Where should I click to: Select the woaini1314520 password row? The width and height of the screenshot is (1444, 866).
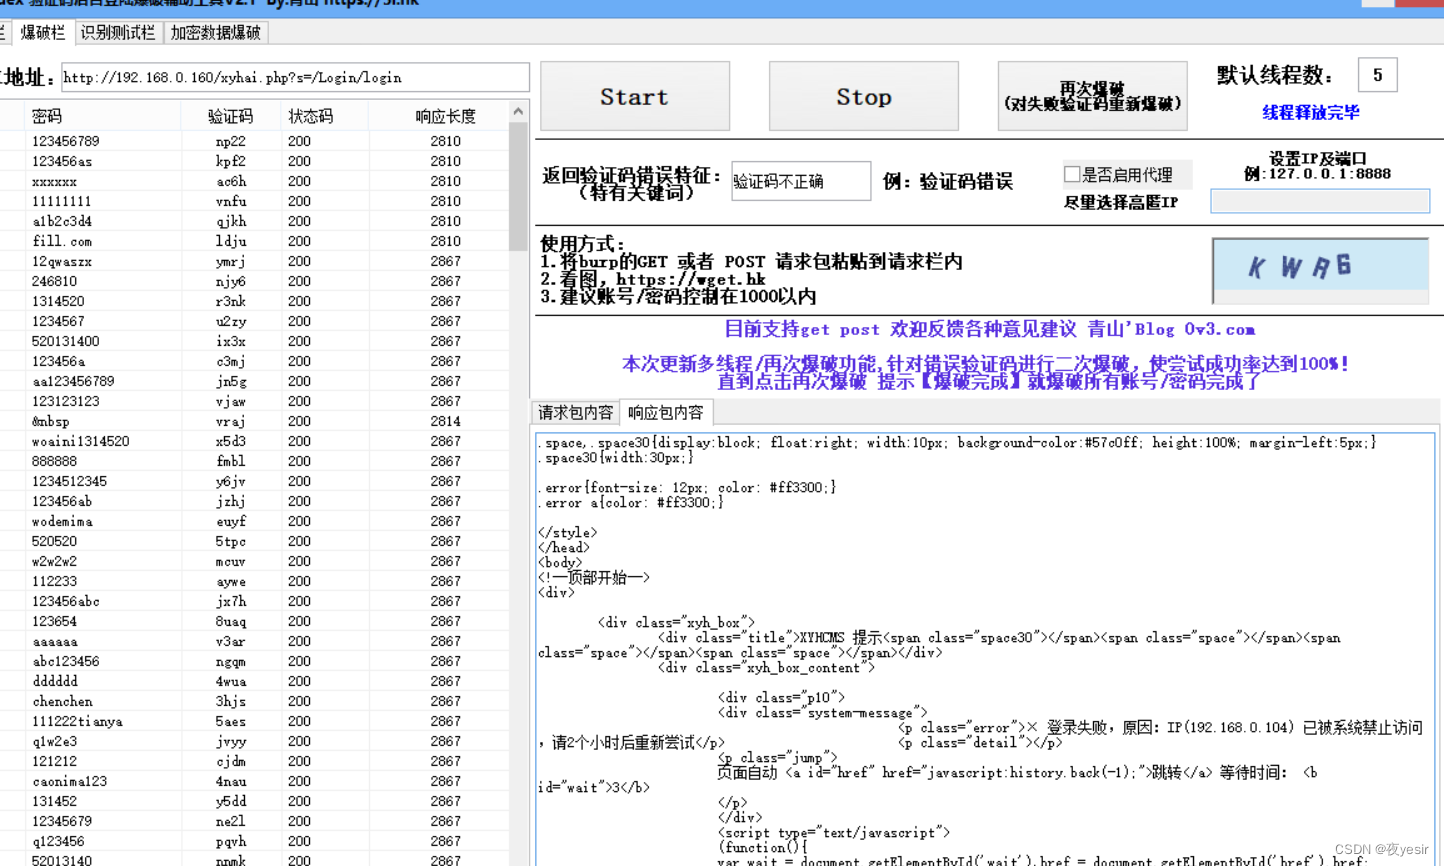coord(254,441)
